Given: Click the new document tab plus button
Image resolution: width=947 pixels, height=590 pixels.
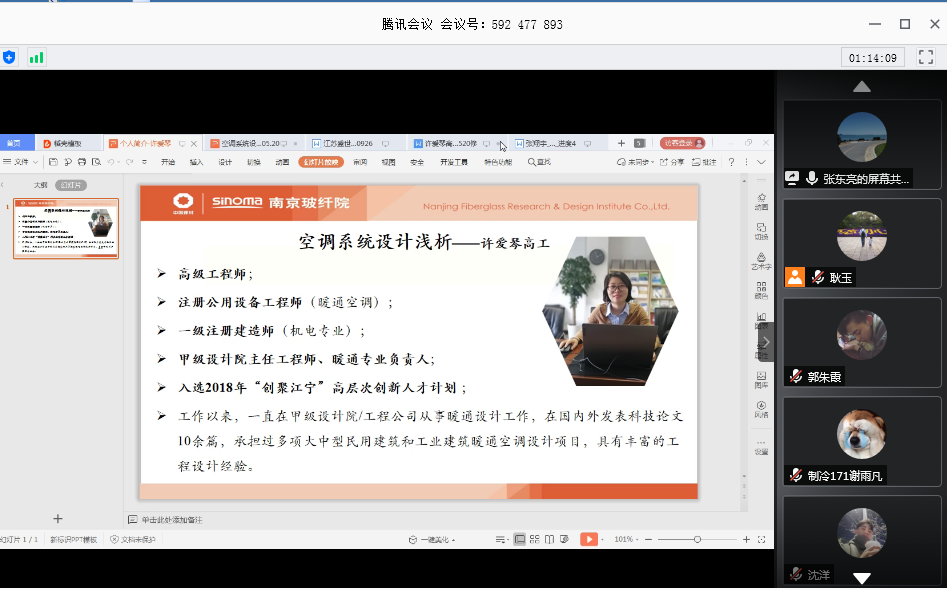Looking at the screenshot, I should tap(621, 143).
